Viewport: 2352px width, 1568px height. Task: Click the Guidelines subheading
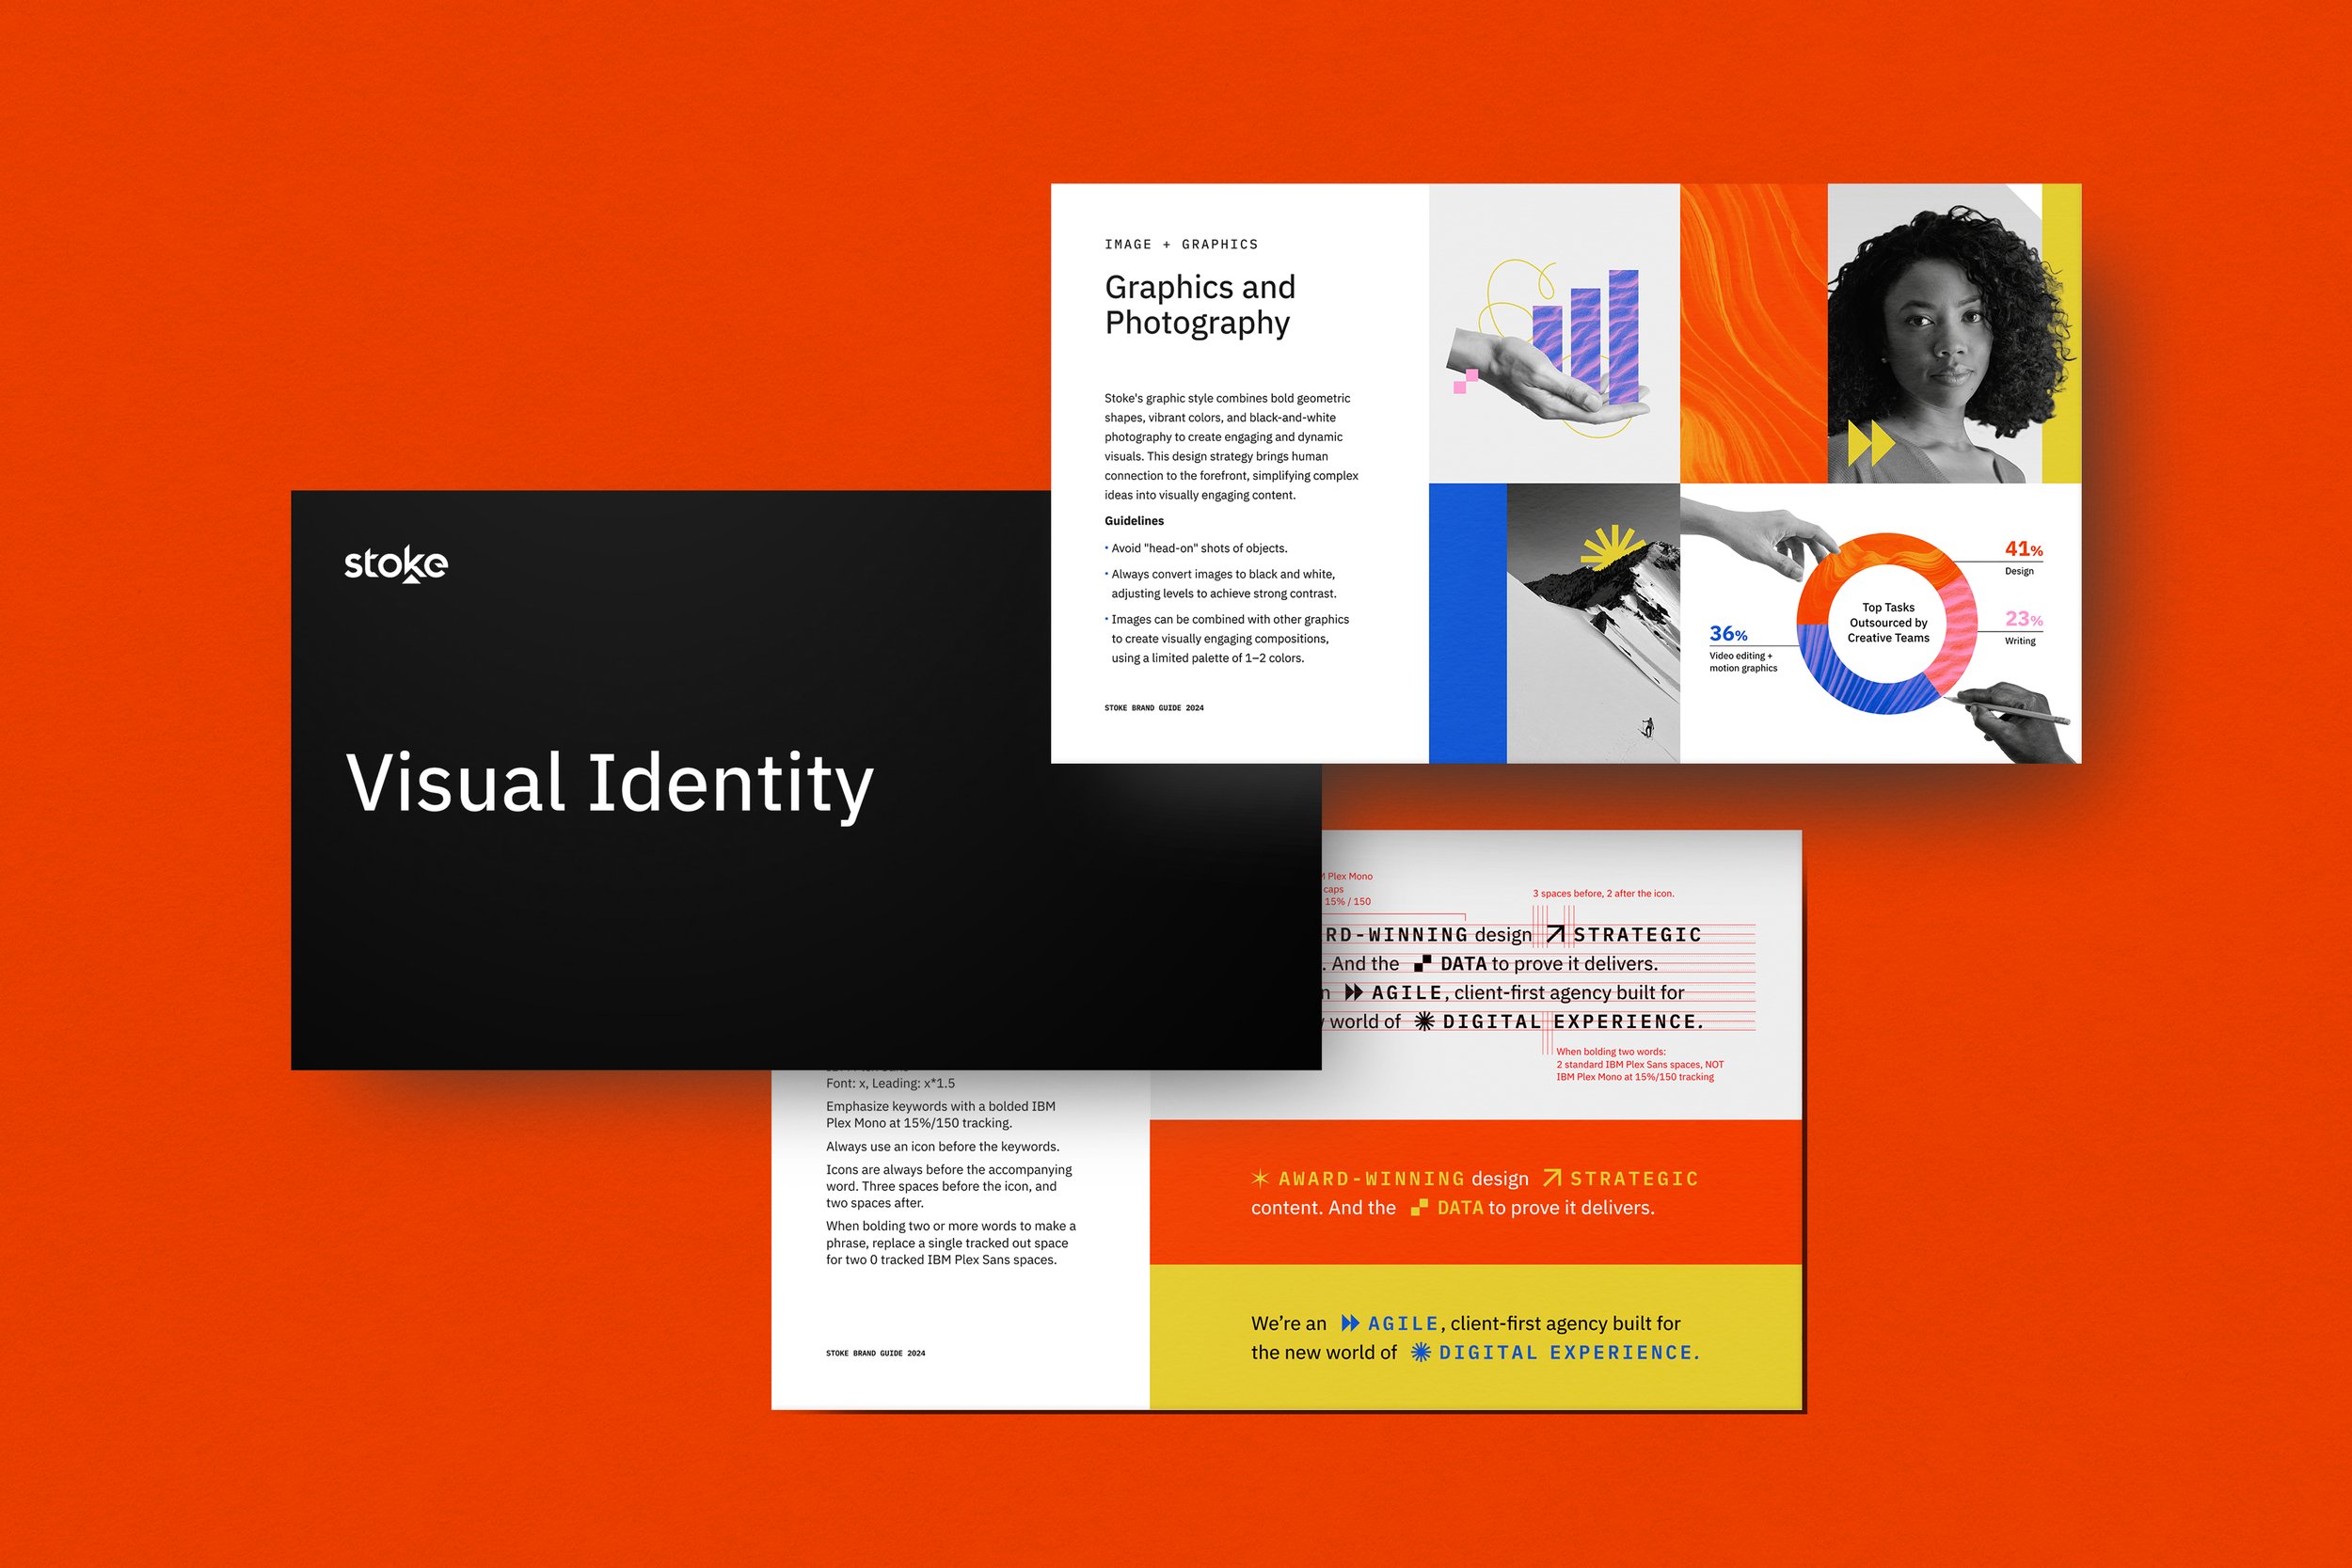(1134, 520)
